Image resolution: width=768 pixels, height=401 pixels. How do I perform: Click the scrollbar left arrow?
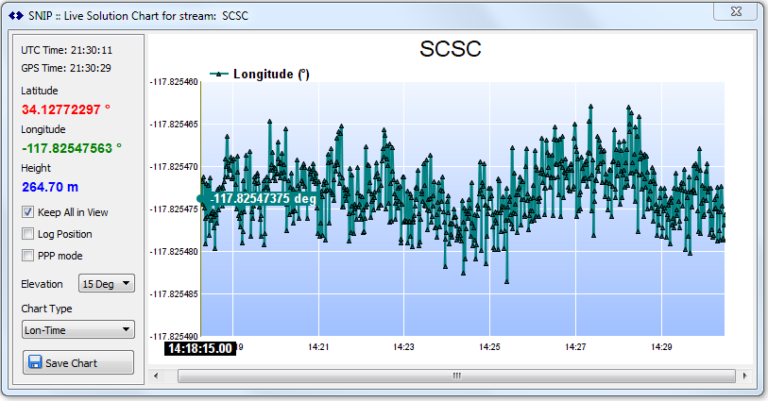point(156,376)
